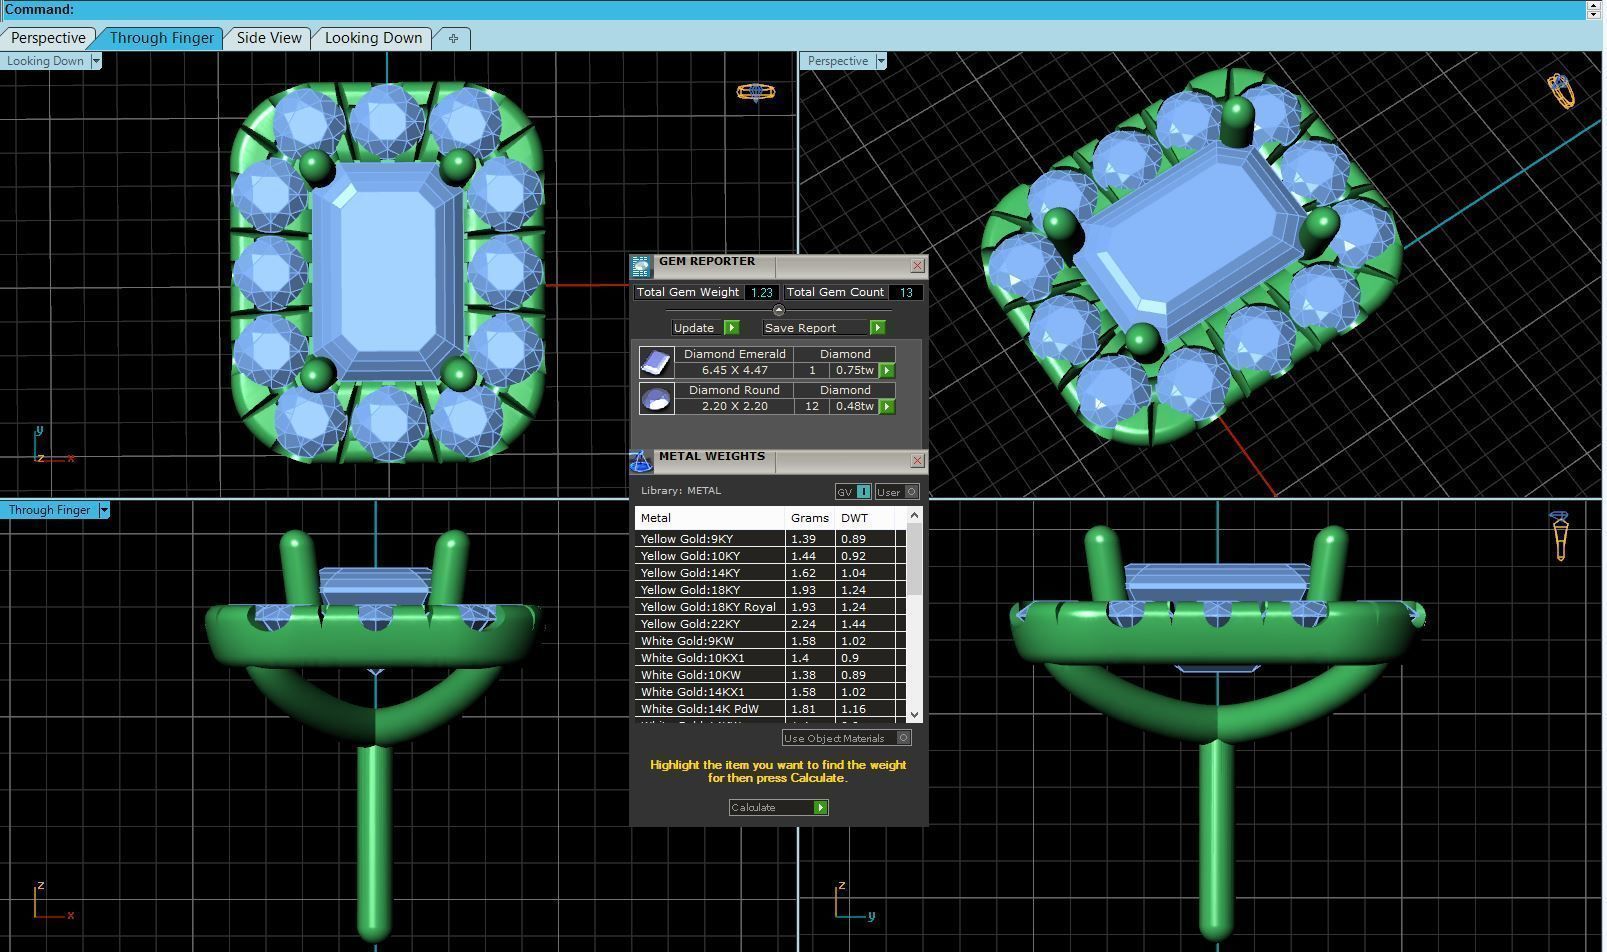Viewport: 1607px width, 952px height.
Task: Click ring view icon in Looking Down viewport
Action: [x=756, y=92]
